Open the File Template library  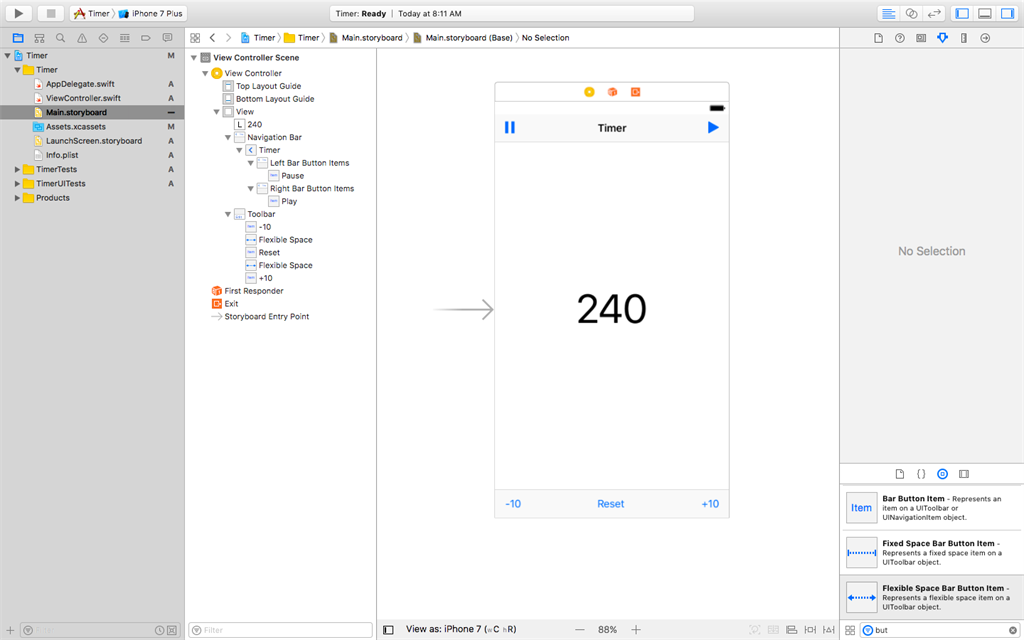(900, 474)
